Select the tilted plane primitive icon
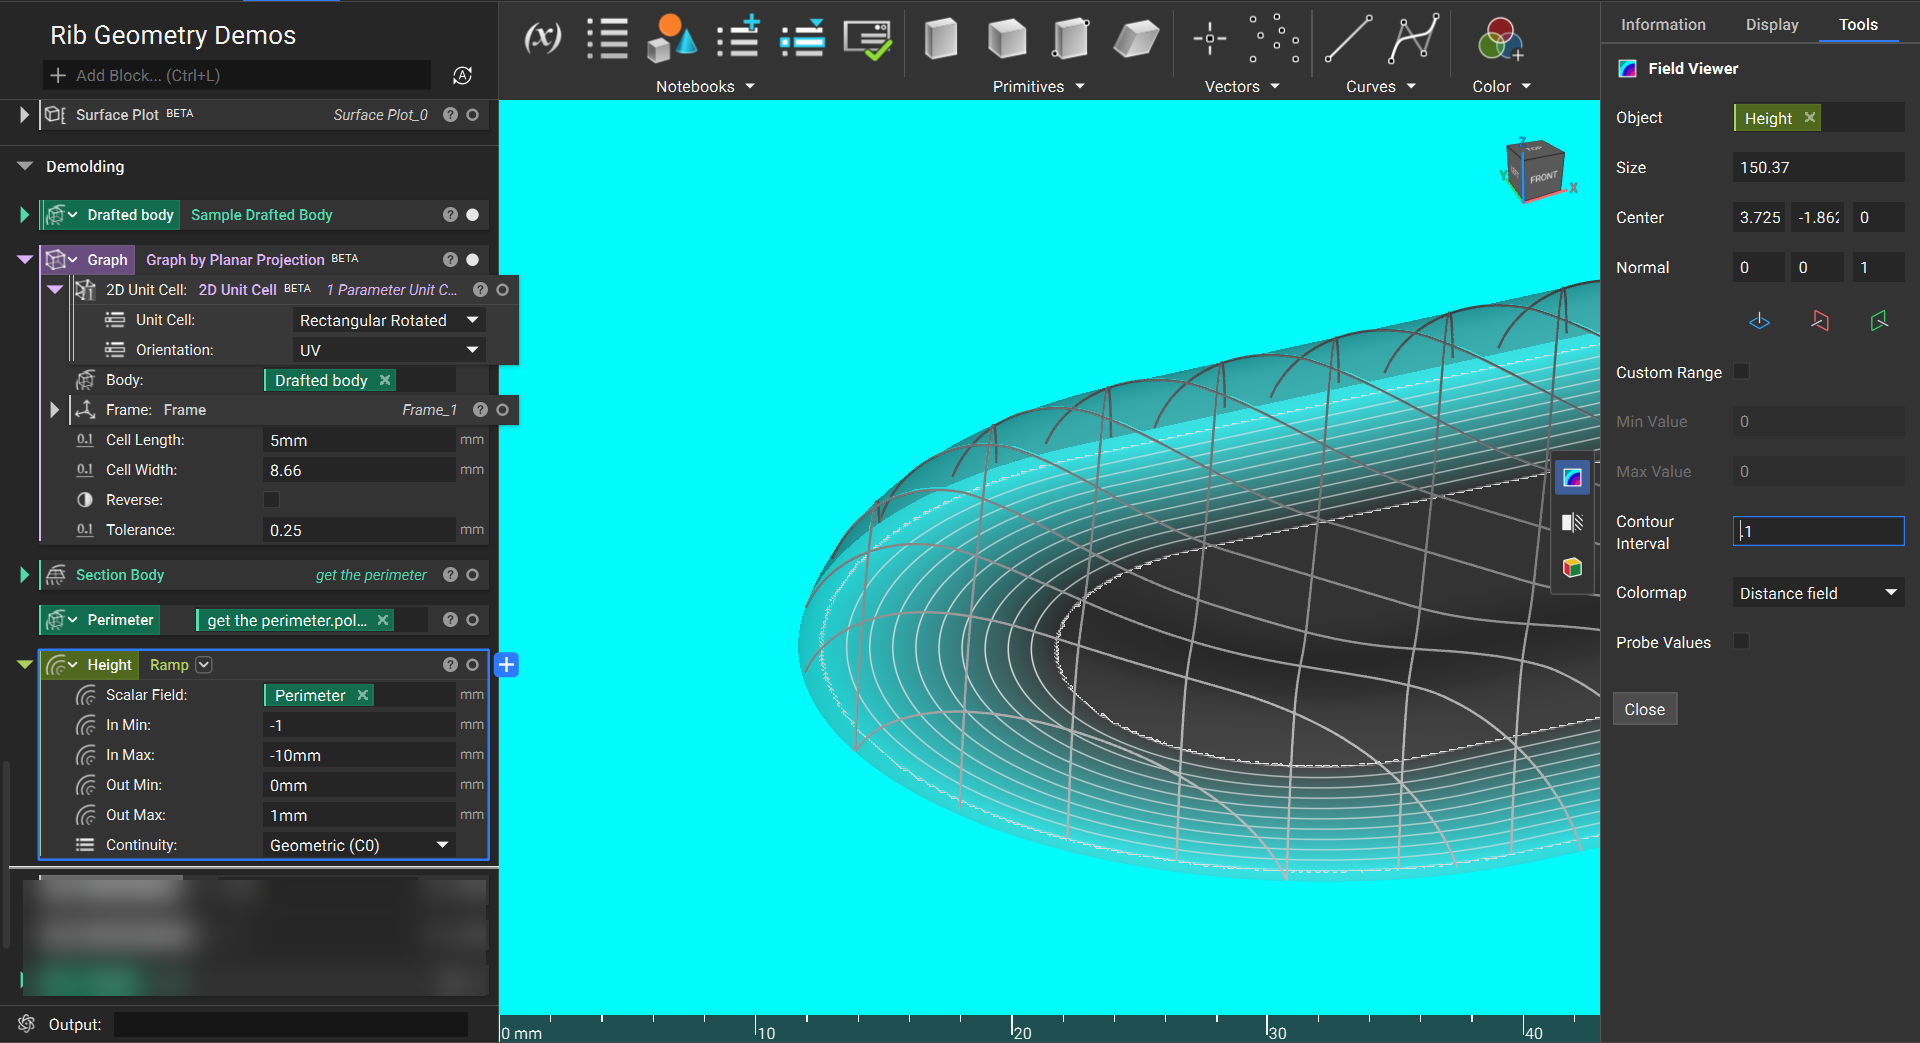The height and width of the screenshot is (1043, 1920). tap(1136, 39)
